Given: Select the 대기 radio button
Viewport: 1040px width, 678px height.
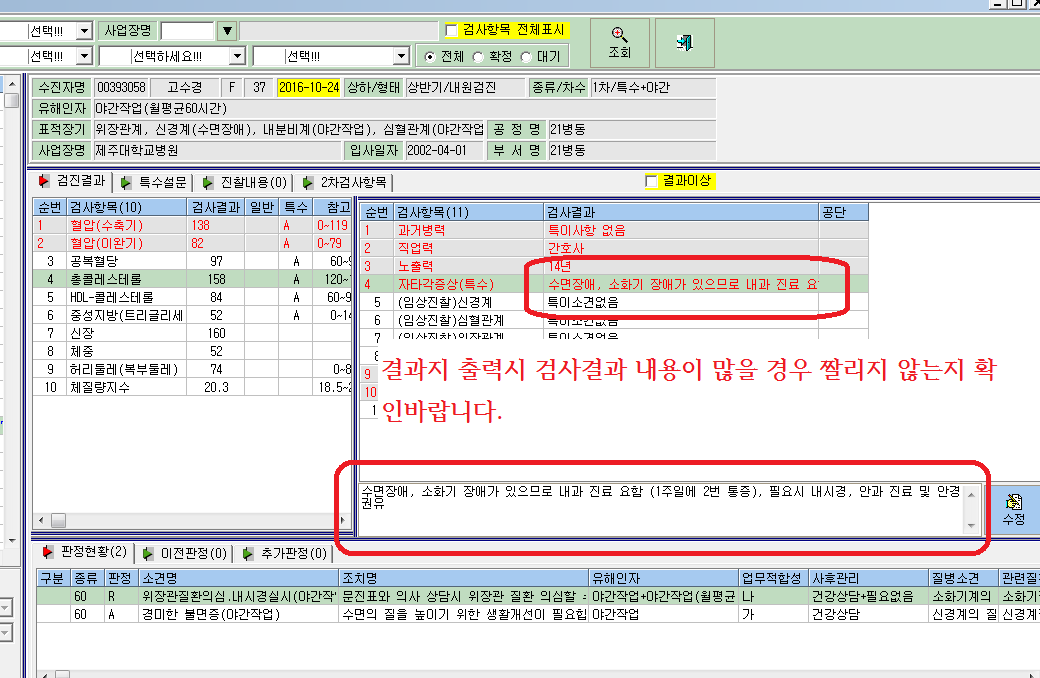Looking at the screenshot, I should [x=526, y=57].
